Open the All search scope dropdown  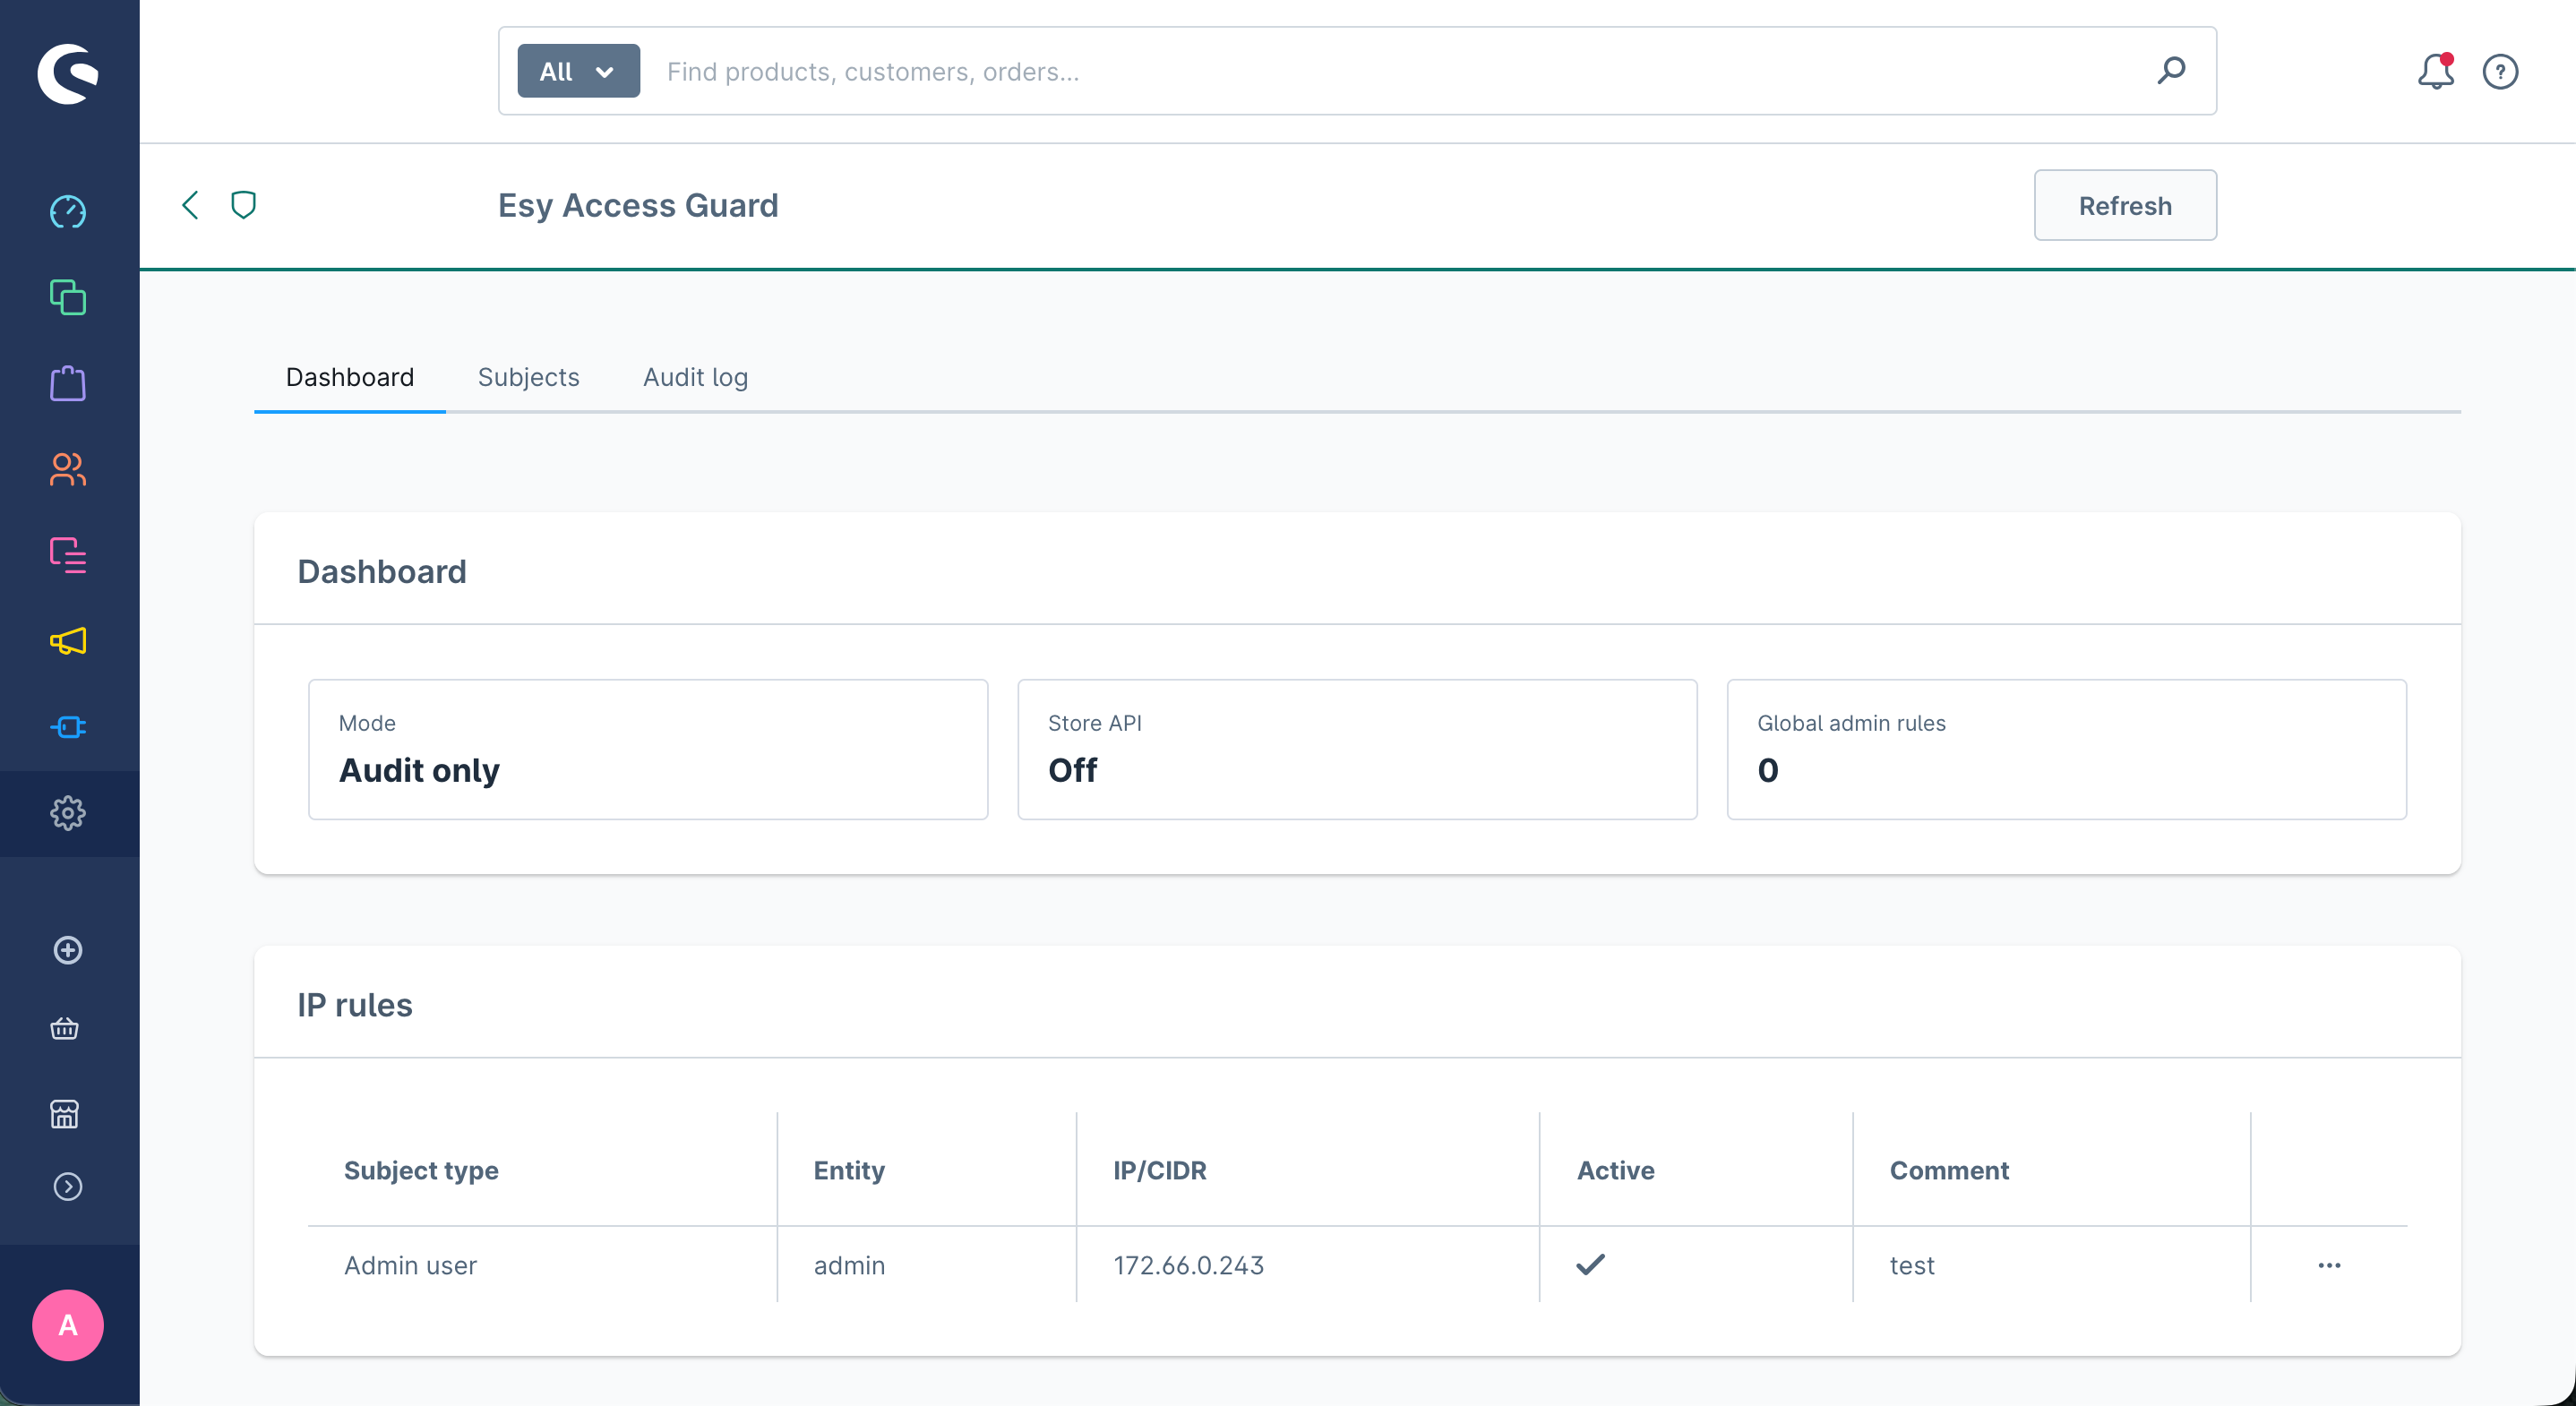pos(578,71)
